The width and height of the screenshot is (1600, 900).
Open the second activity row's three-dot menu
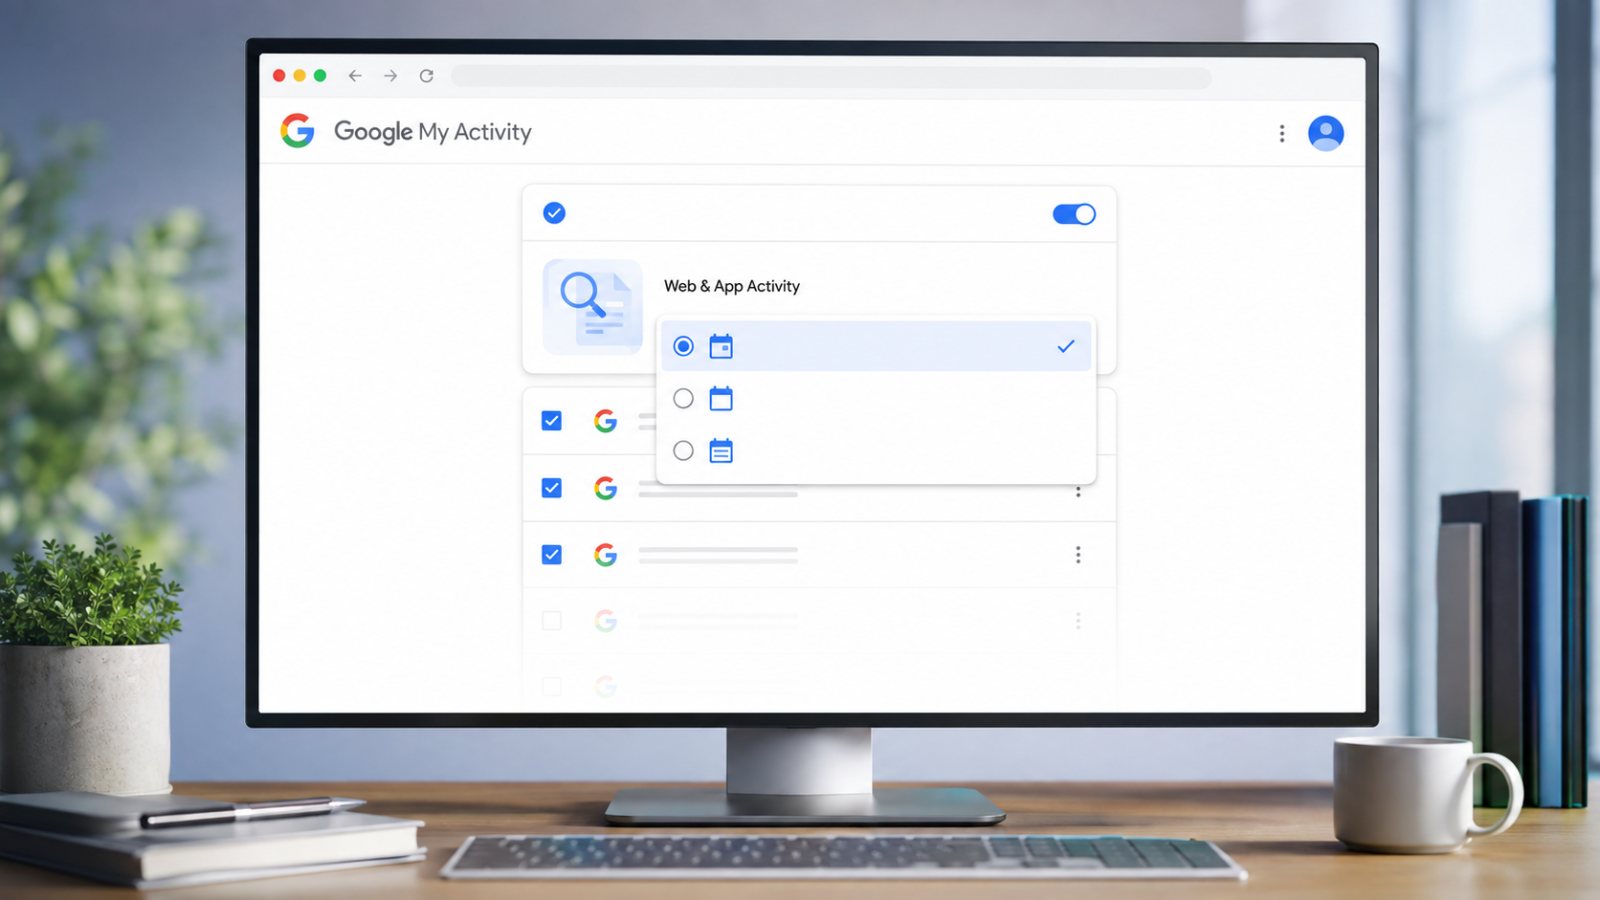click(x=1078, y=491)
